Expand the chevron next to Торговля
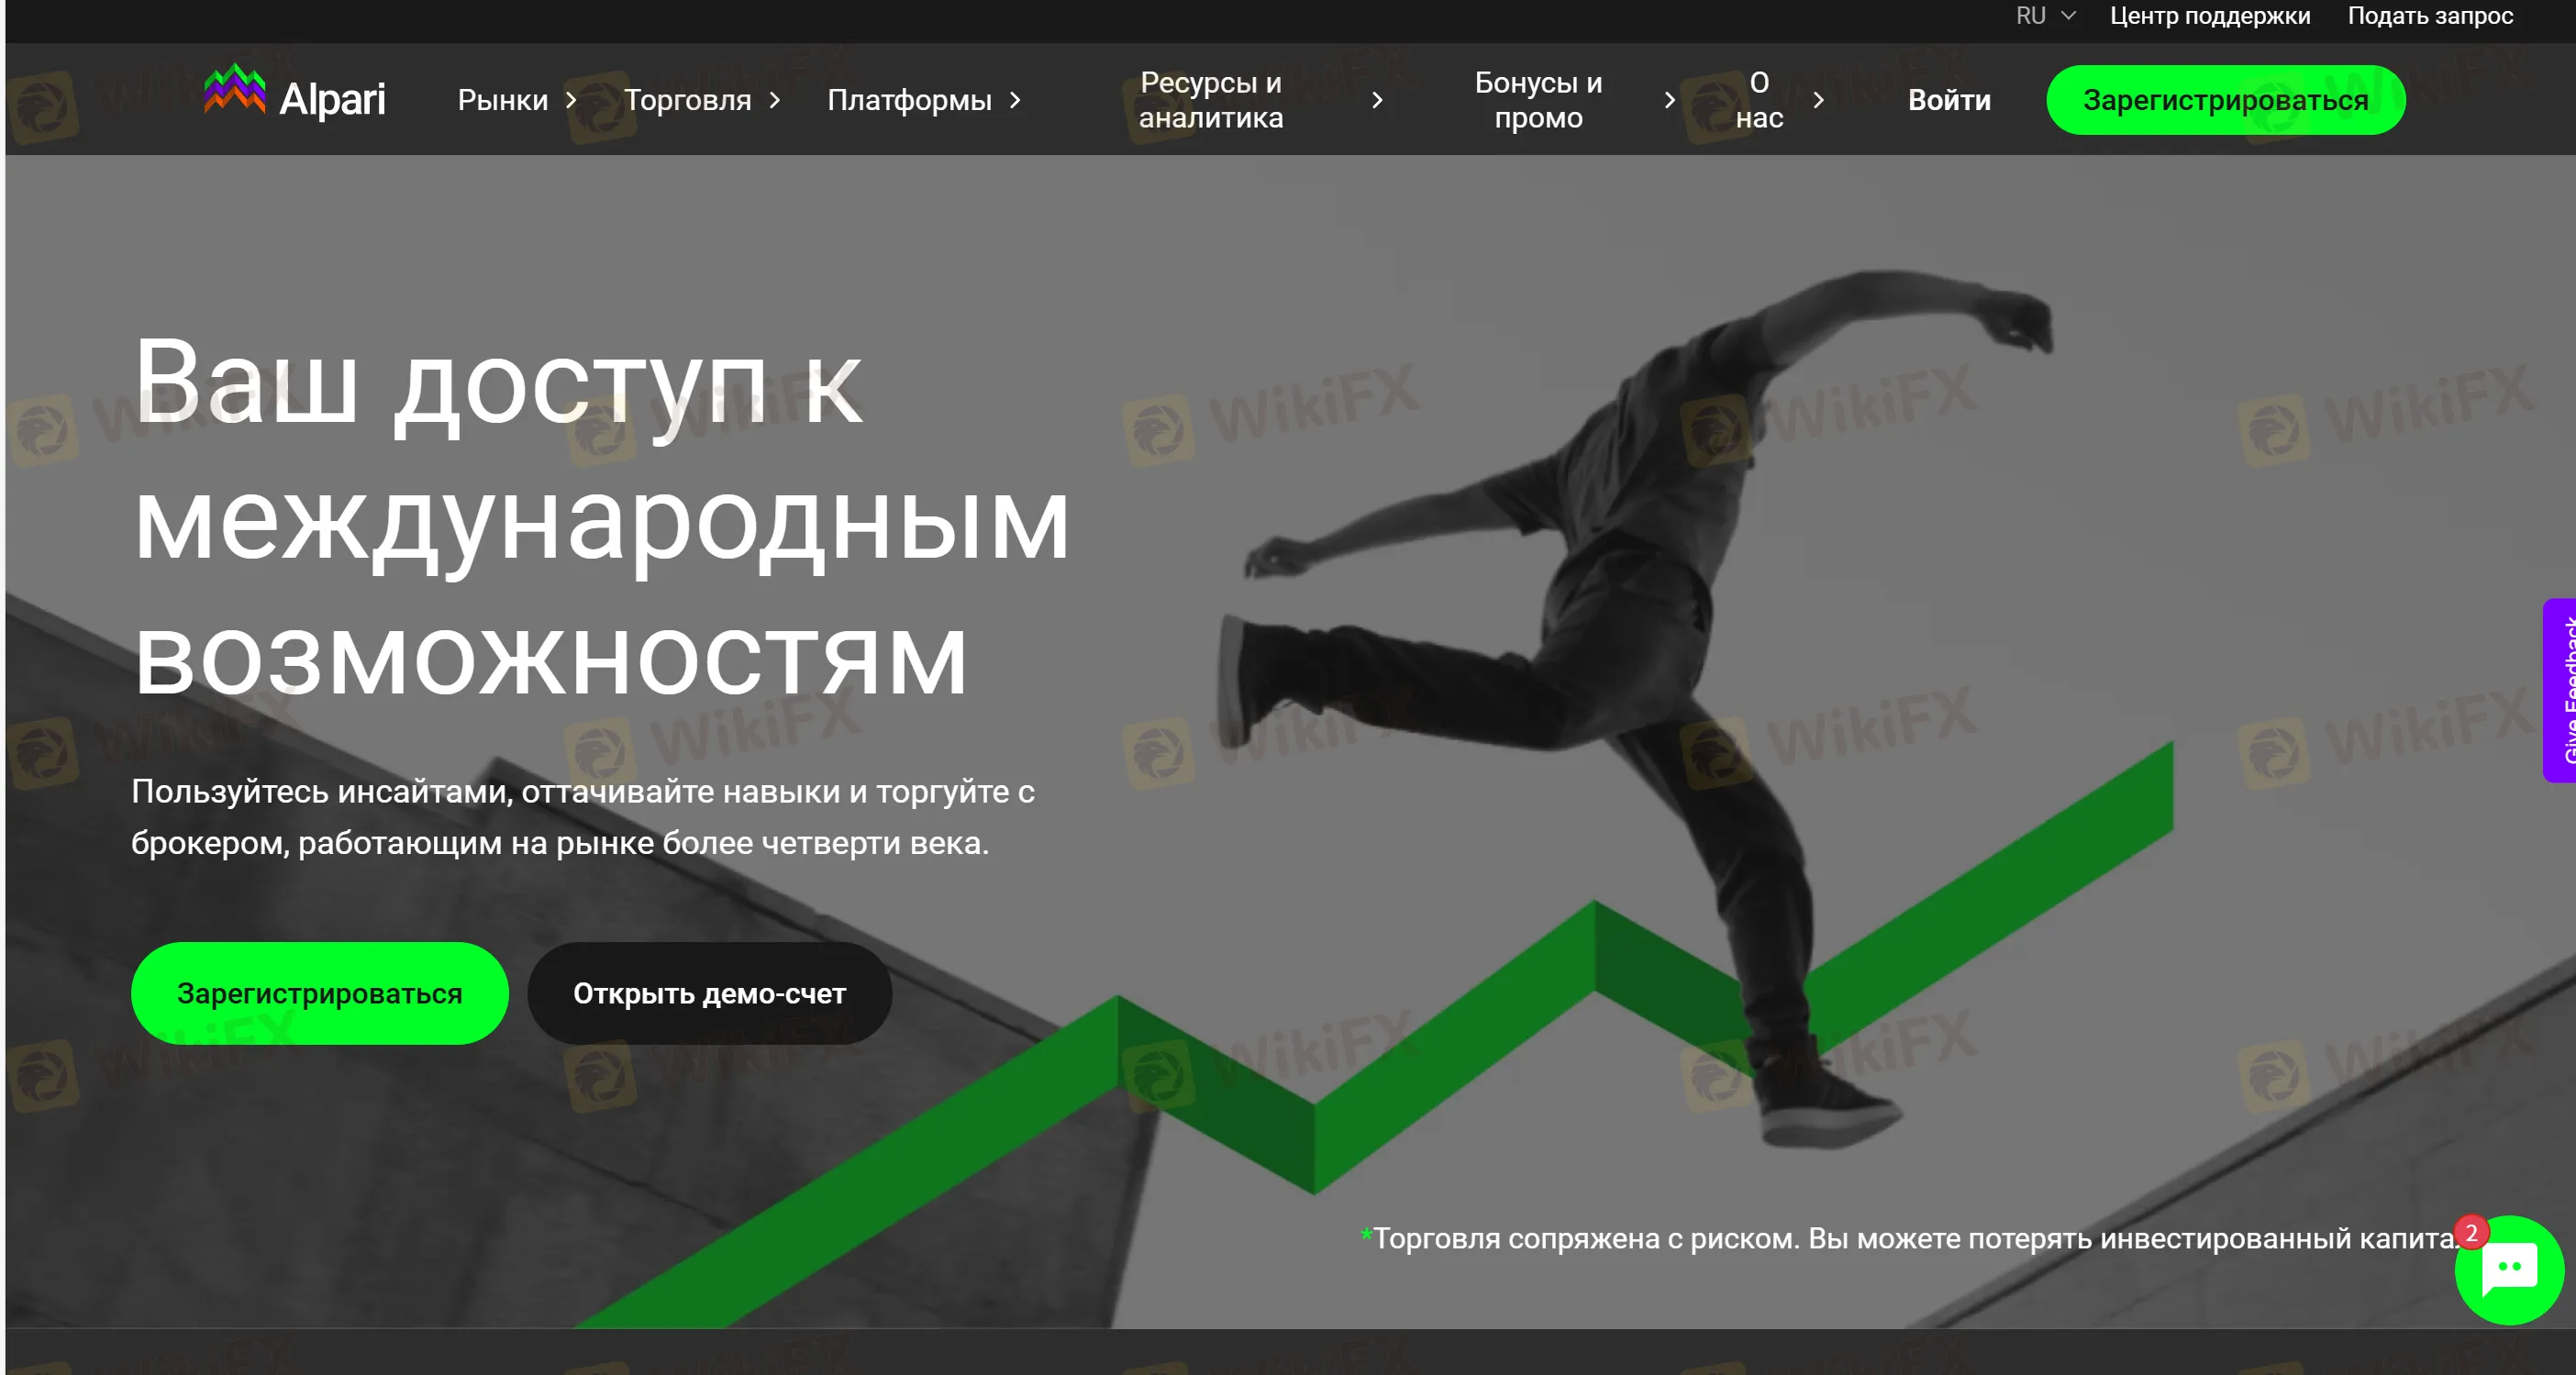The width and height of the screenshot is (2576, 1375). click(x=775, y=101)
